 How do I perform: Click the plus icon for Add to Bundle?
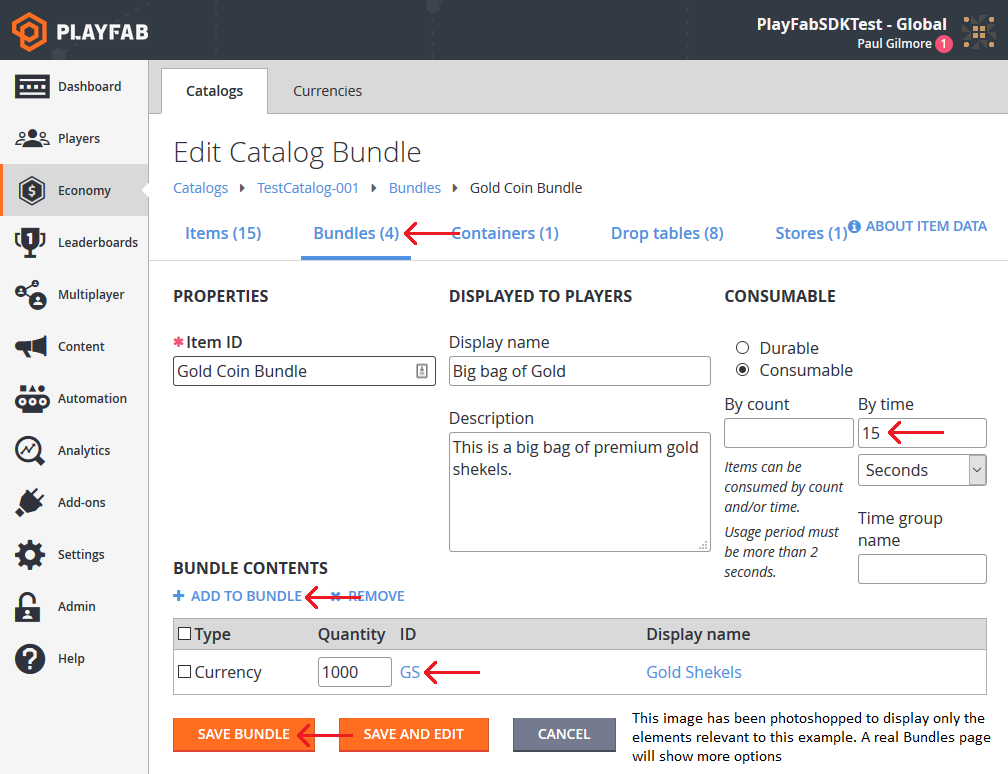click(179, 596)
